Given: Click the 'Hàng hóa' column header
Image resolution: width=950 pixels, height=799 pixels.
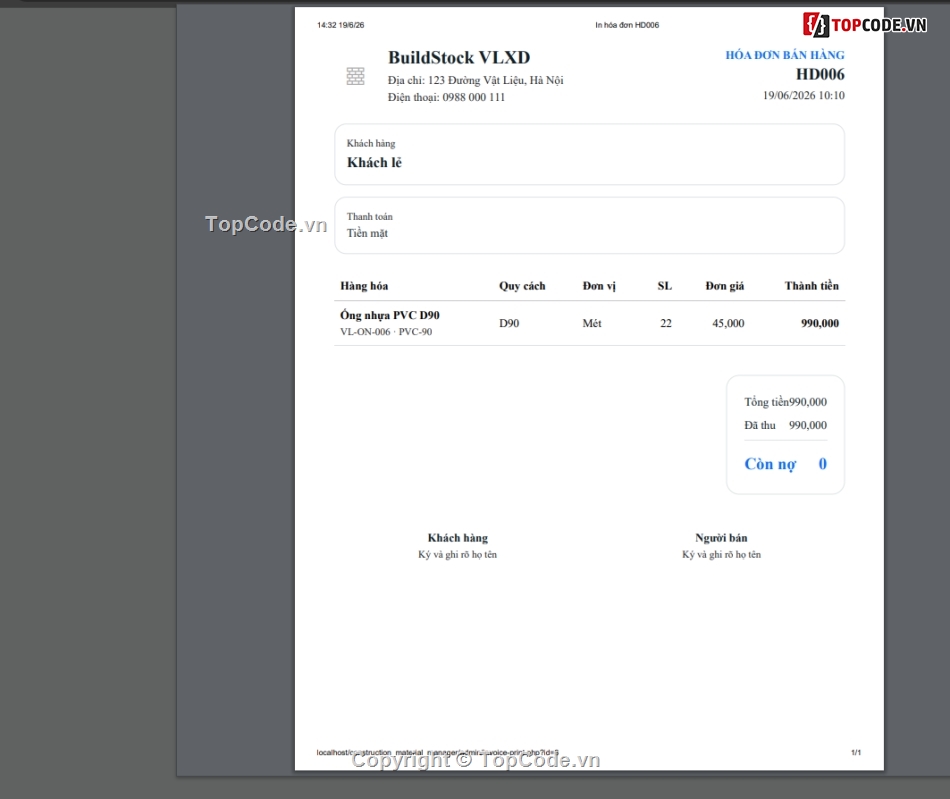Looking at the screenshot, I should pyautogui.click(x=364, y=286).
